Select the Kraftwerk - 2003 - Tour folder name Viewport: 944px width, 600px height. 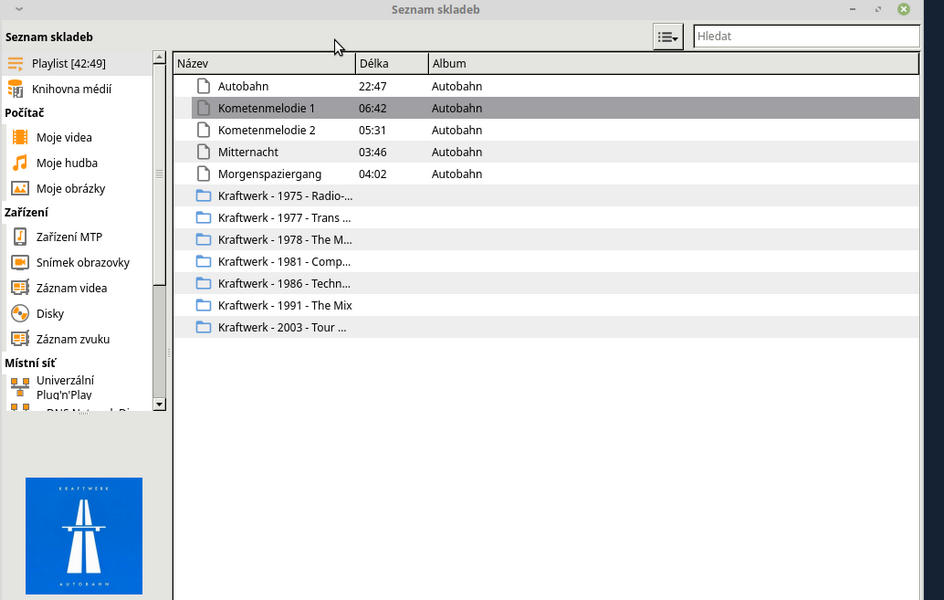[282, 327]
